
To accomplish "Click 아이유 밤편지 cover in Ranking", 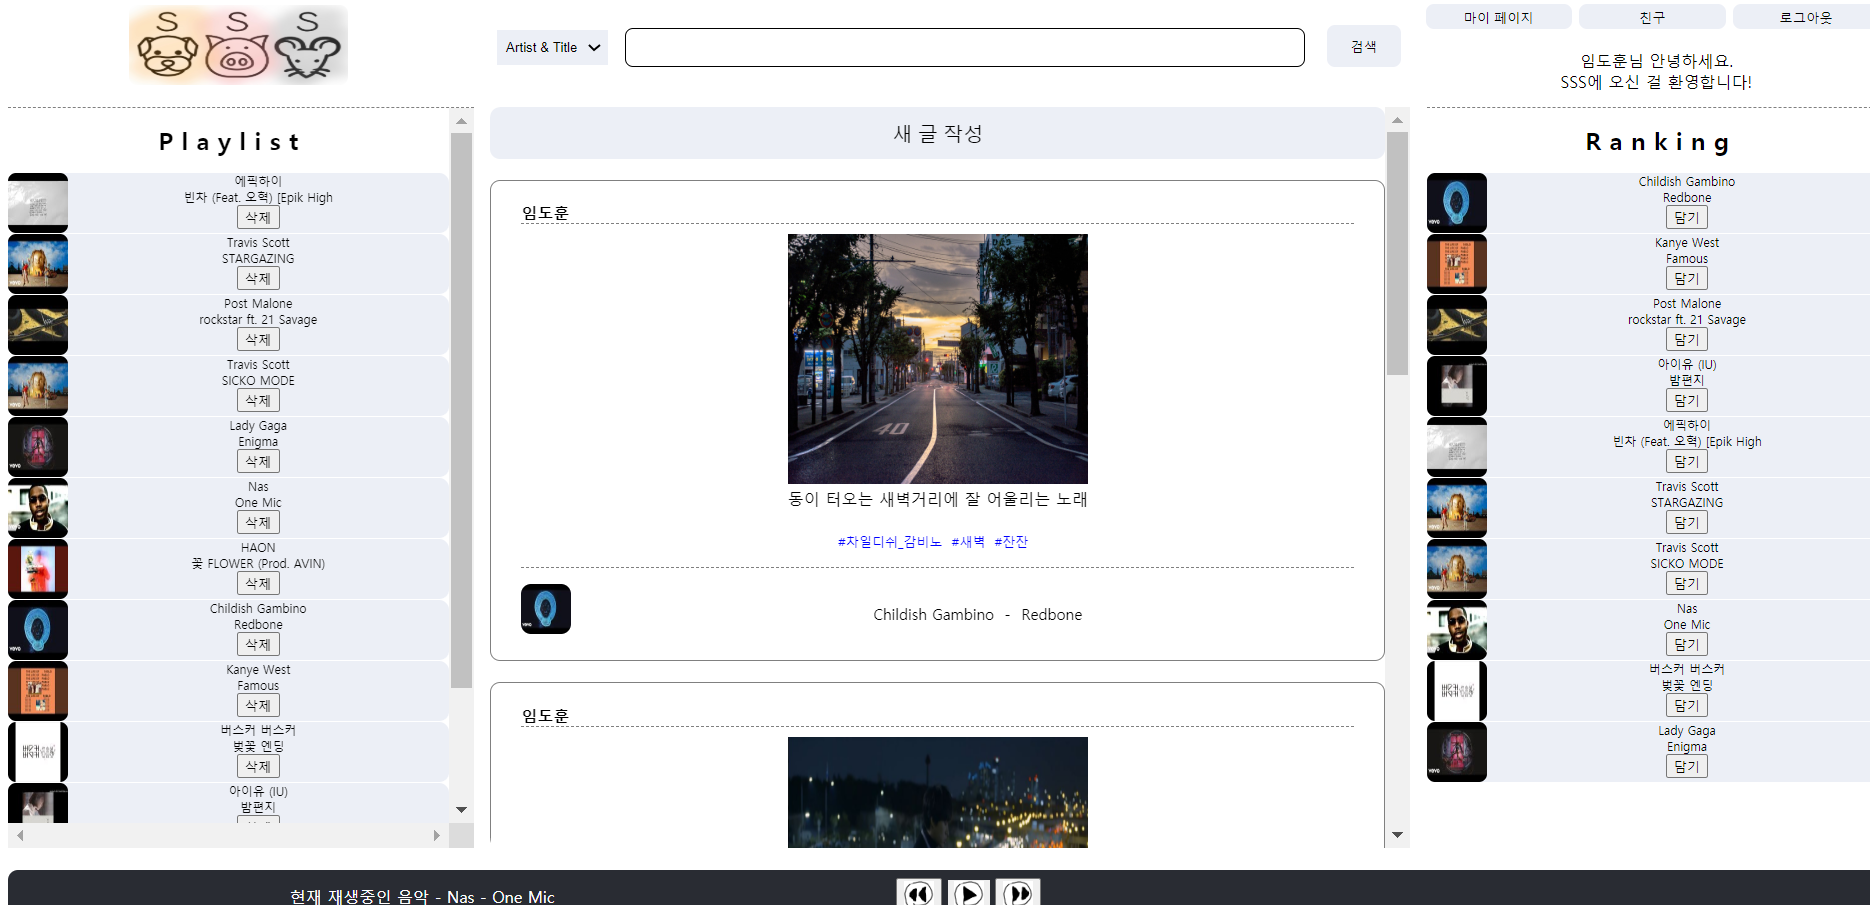I will 1457,386.
